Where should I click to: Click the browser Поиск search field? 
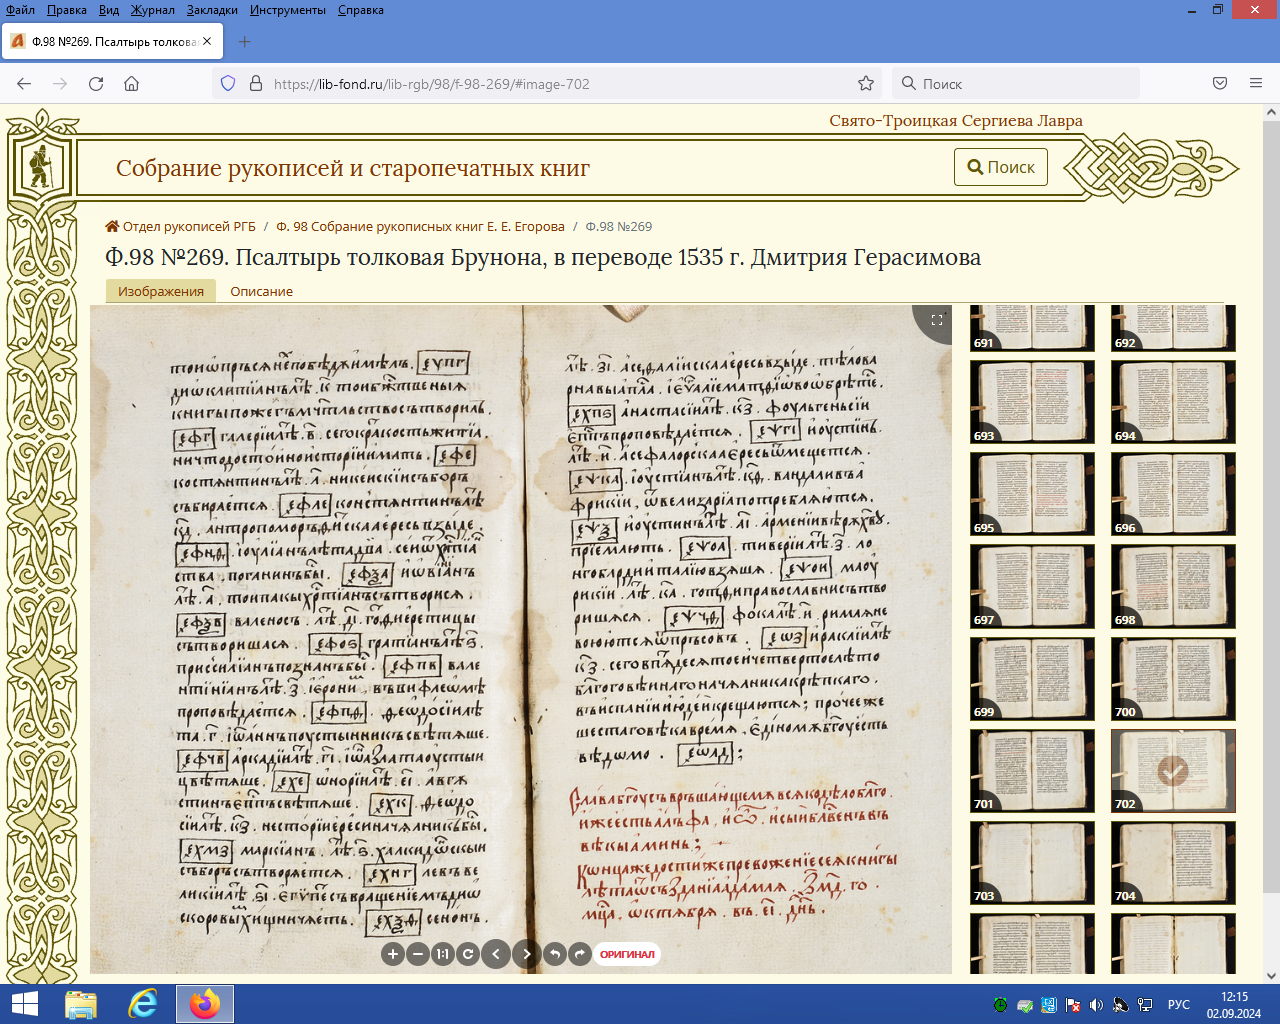[1015, 84]
